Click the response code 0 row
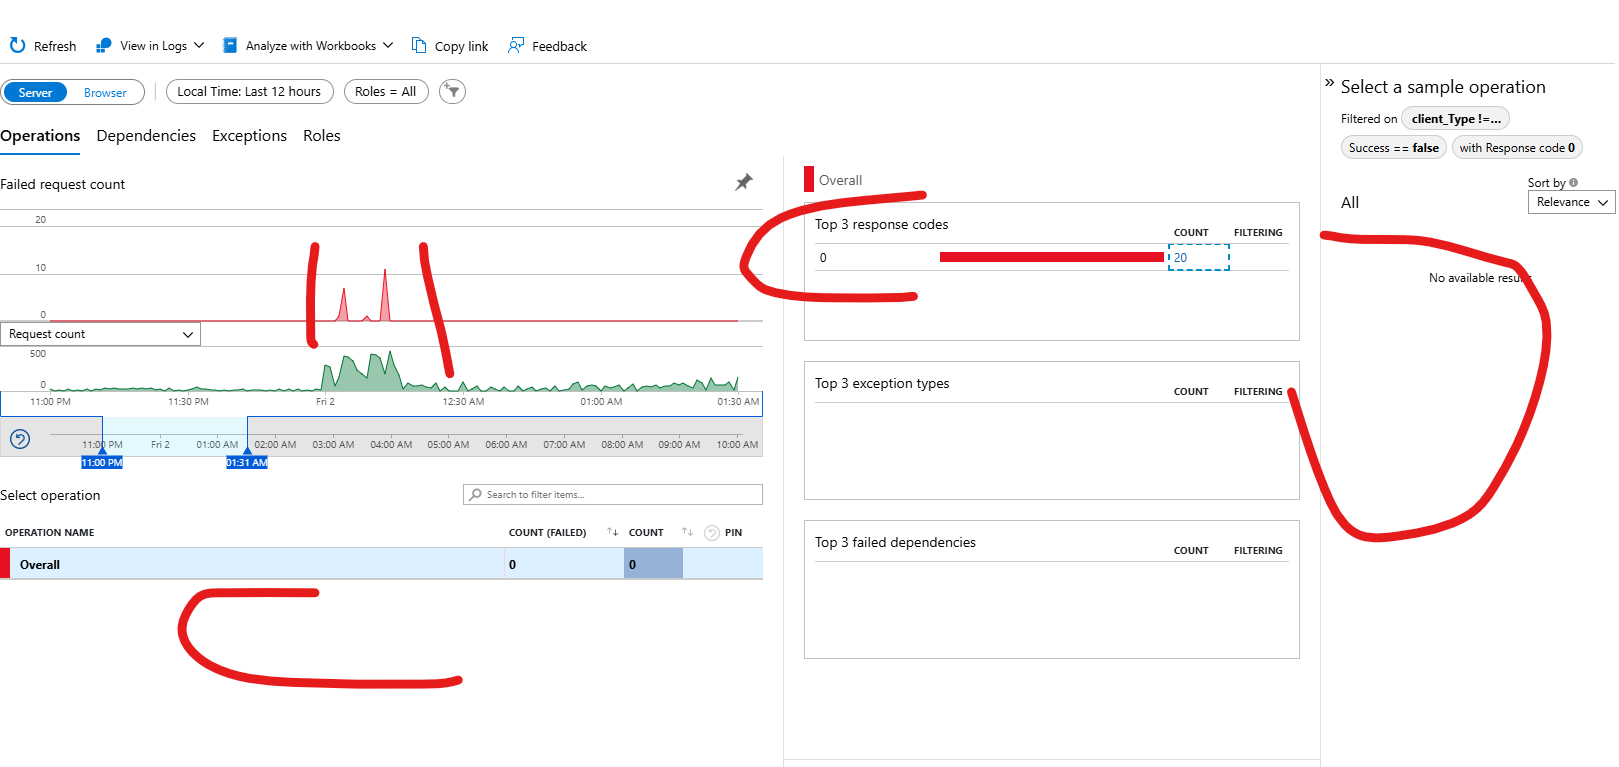 pos(1051,257)
